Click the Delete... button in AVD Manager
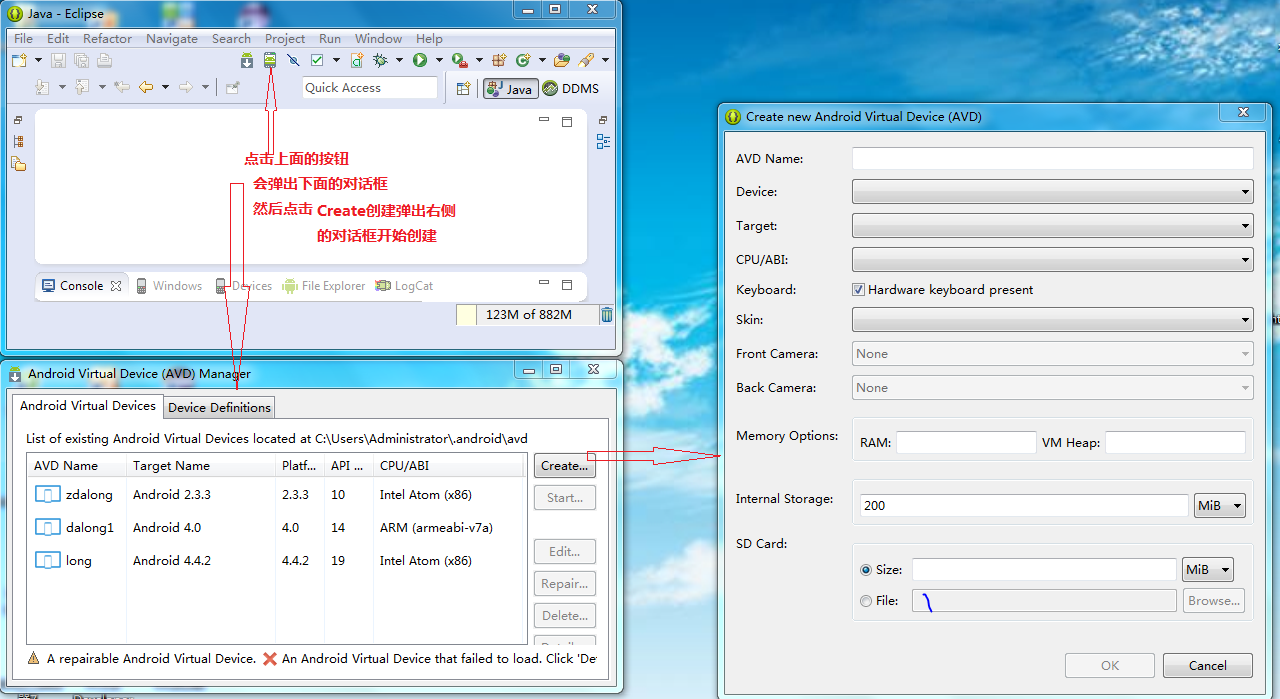 click(565, 616)
